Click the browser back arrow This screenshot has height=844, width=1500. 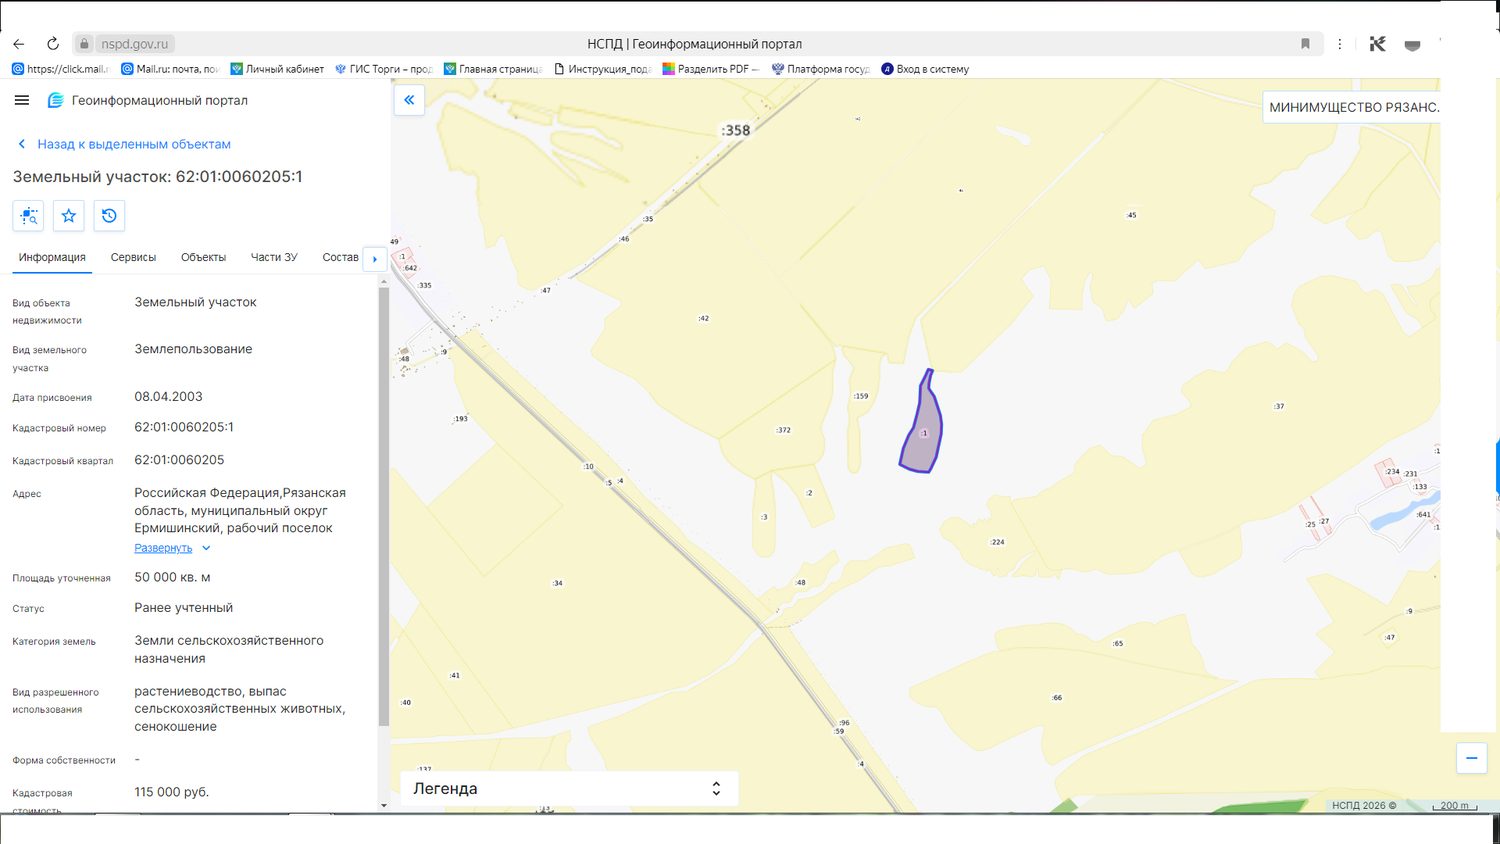click(x=18, y=44)
